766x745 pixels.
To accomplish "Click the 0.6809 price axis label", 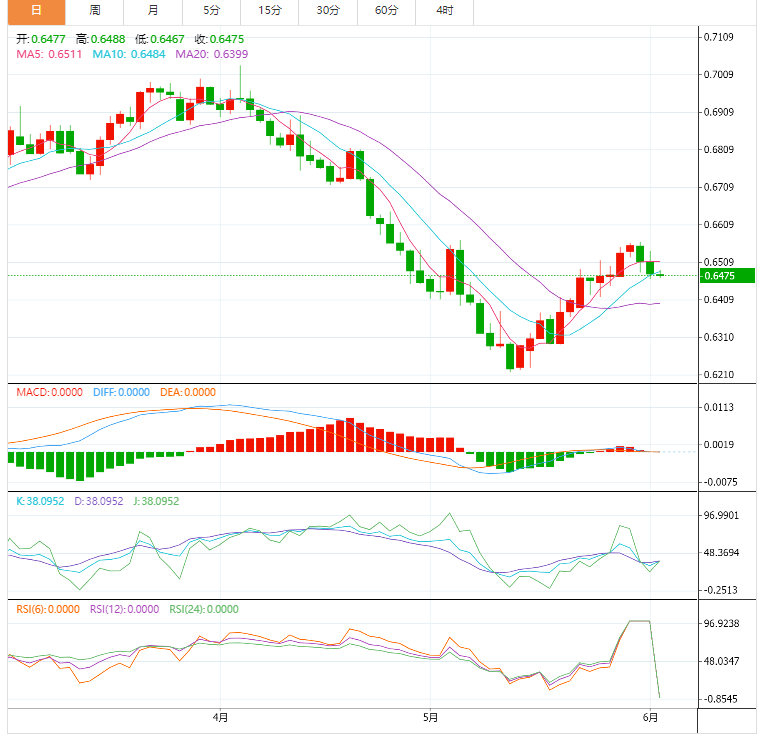I will click(719, 149).
